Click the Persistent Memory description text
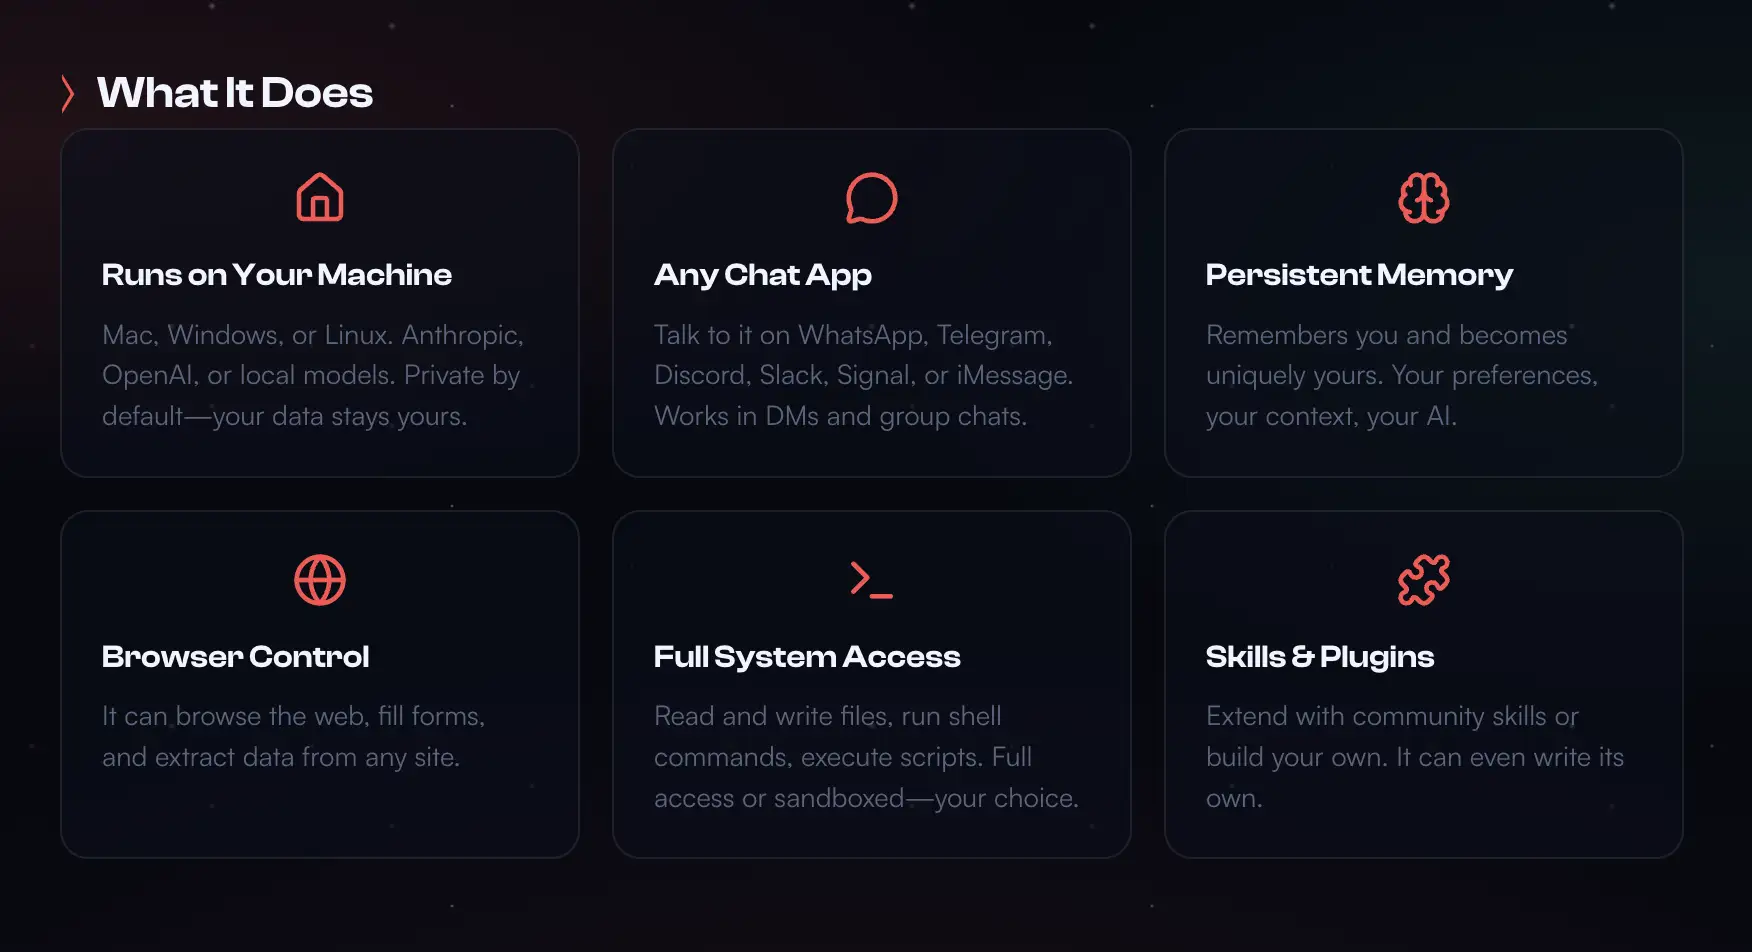Viewport: 1752px width, 952px height. pyautogui.click(x=1400, y=375)
